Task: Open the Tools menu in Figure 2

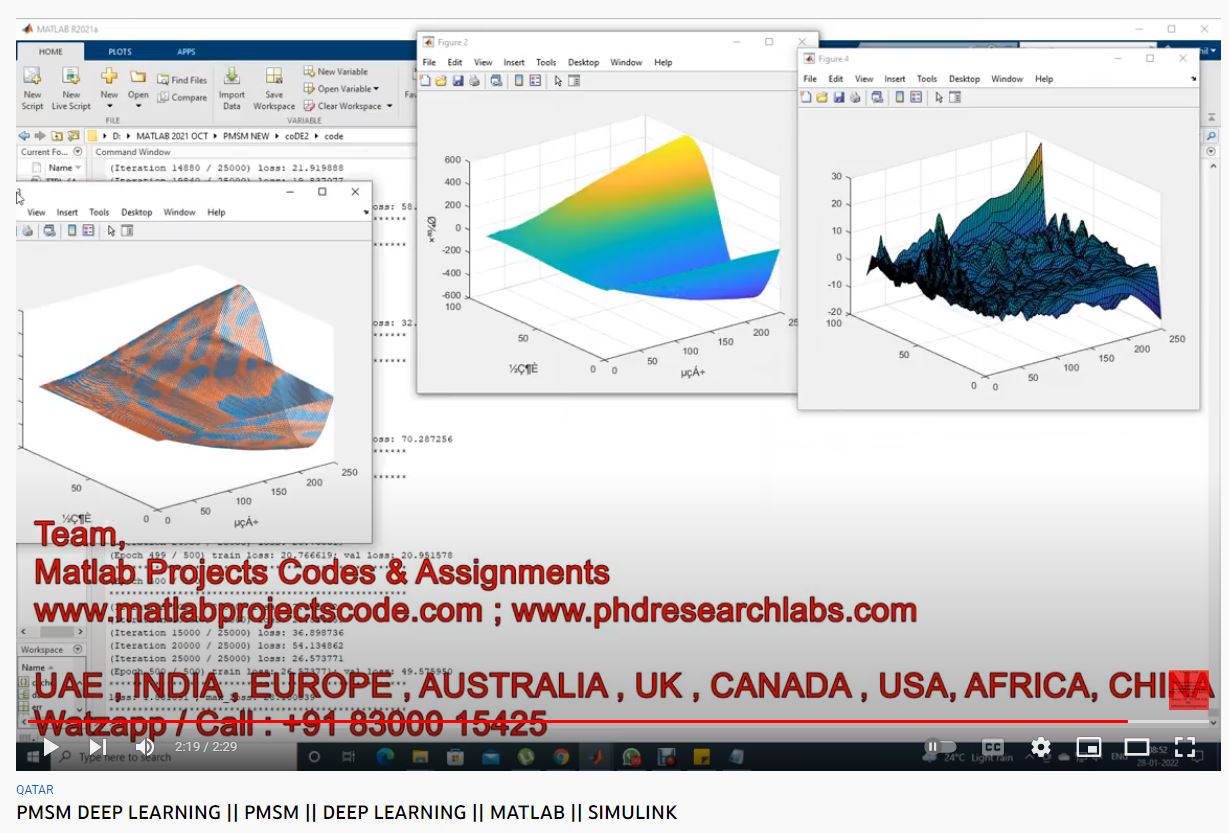Action: [x=545, y=62]
